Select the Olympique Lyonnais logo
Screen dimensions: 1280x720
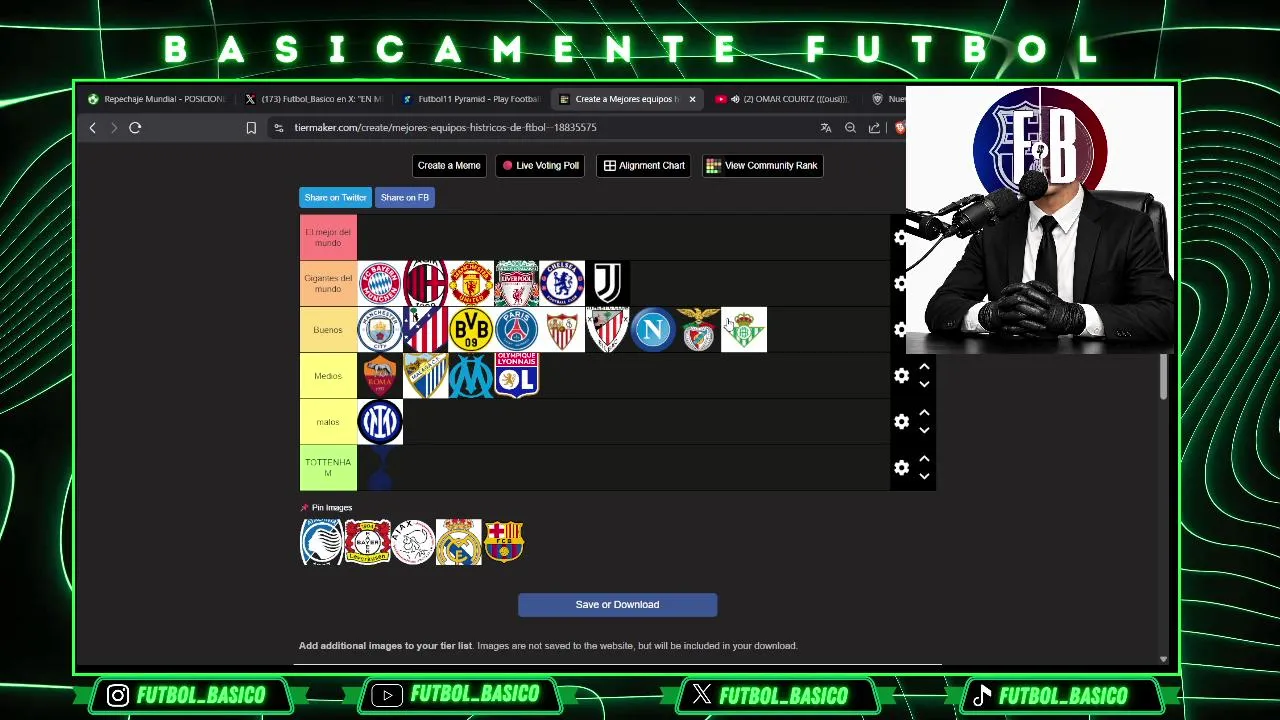(x=517, y=376)
